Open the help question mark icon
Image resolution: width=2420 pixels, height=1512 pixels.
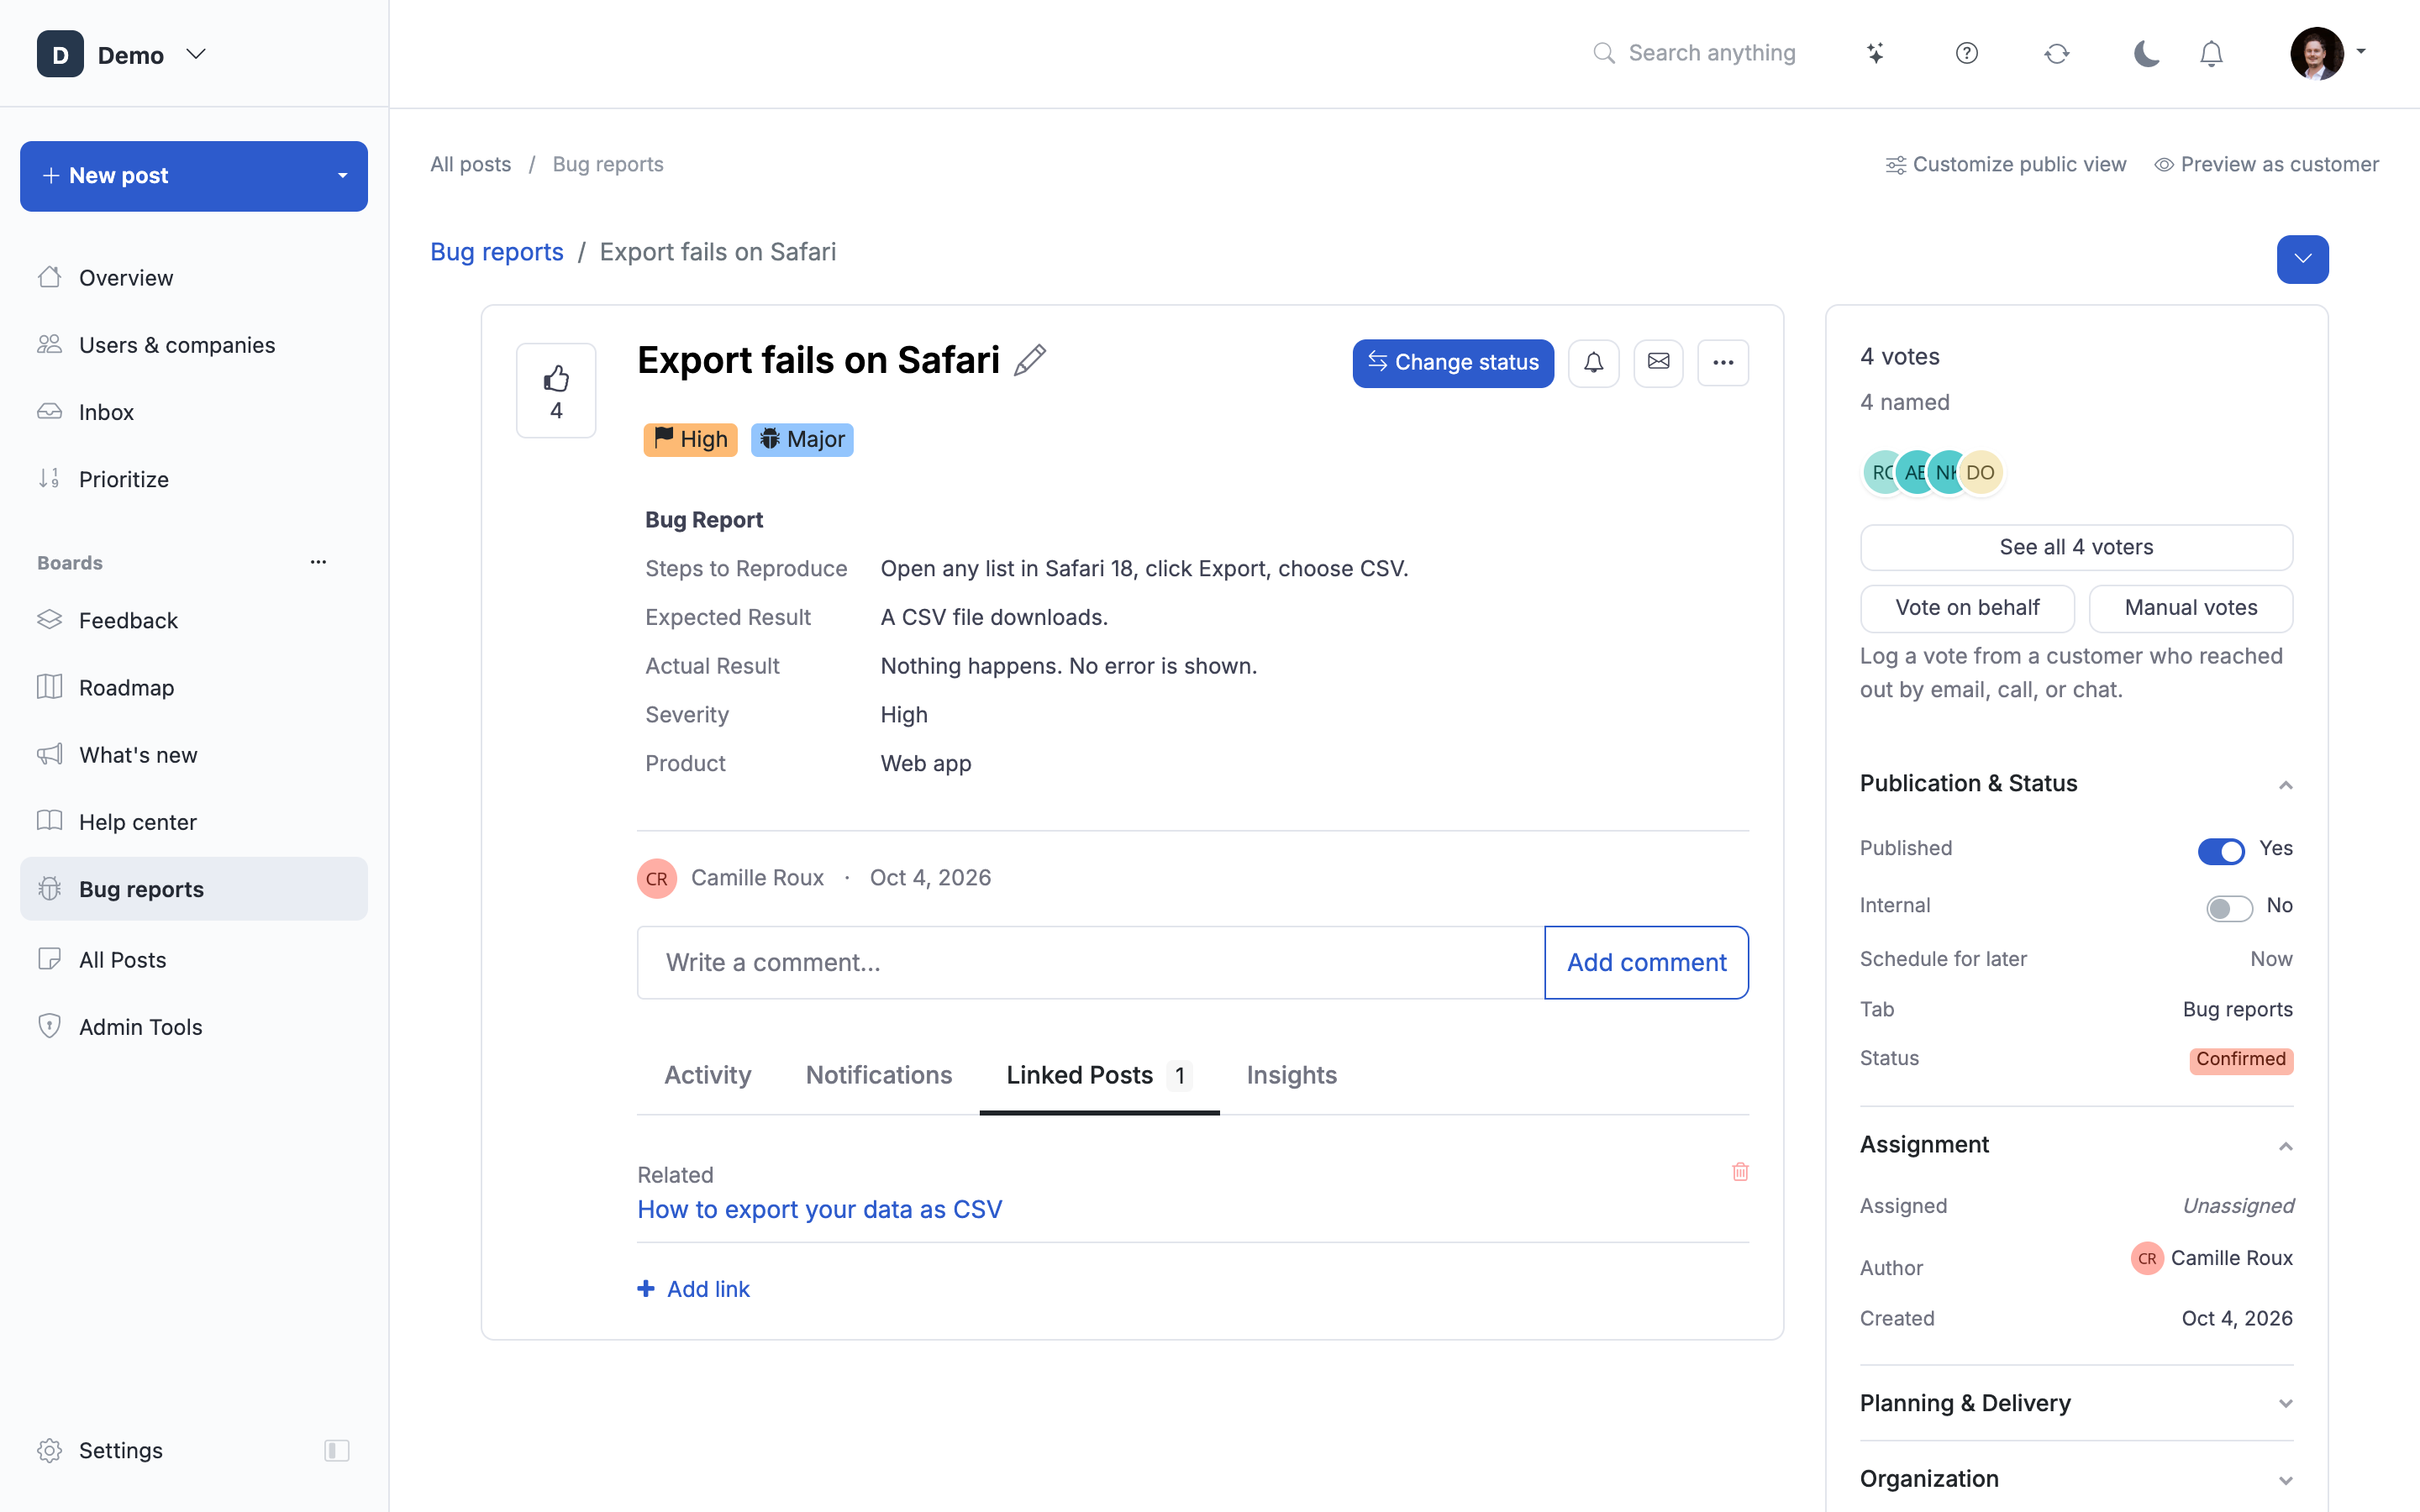(x=1966, y=53)
